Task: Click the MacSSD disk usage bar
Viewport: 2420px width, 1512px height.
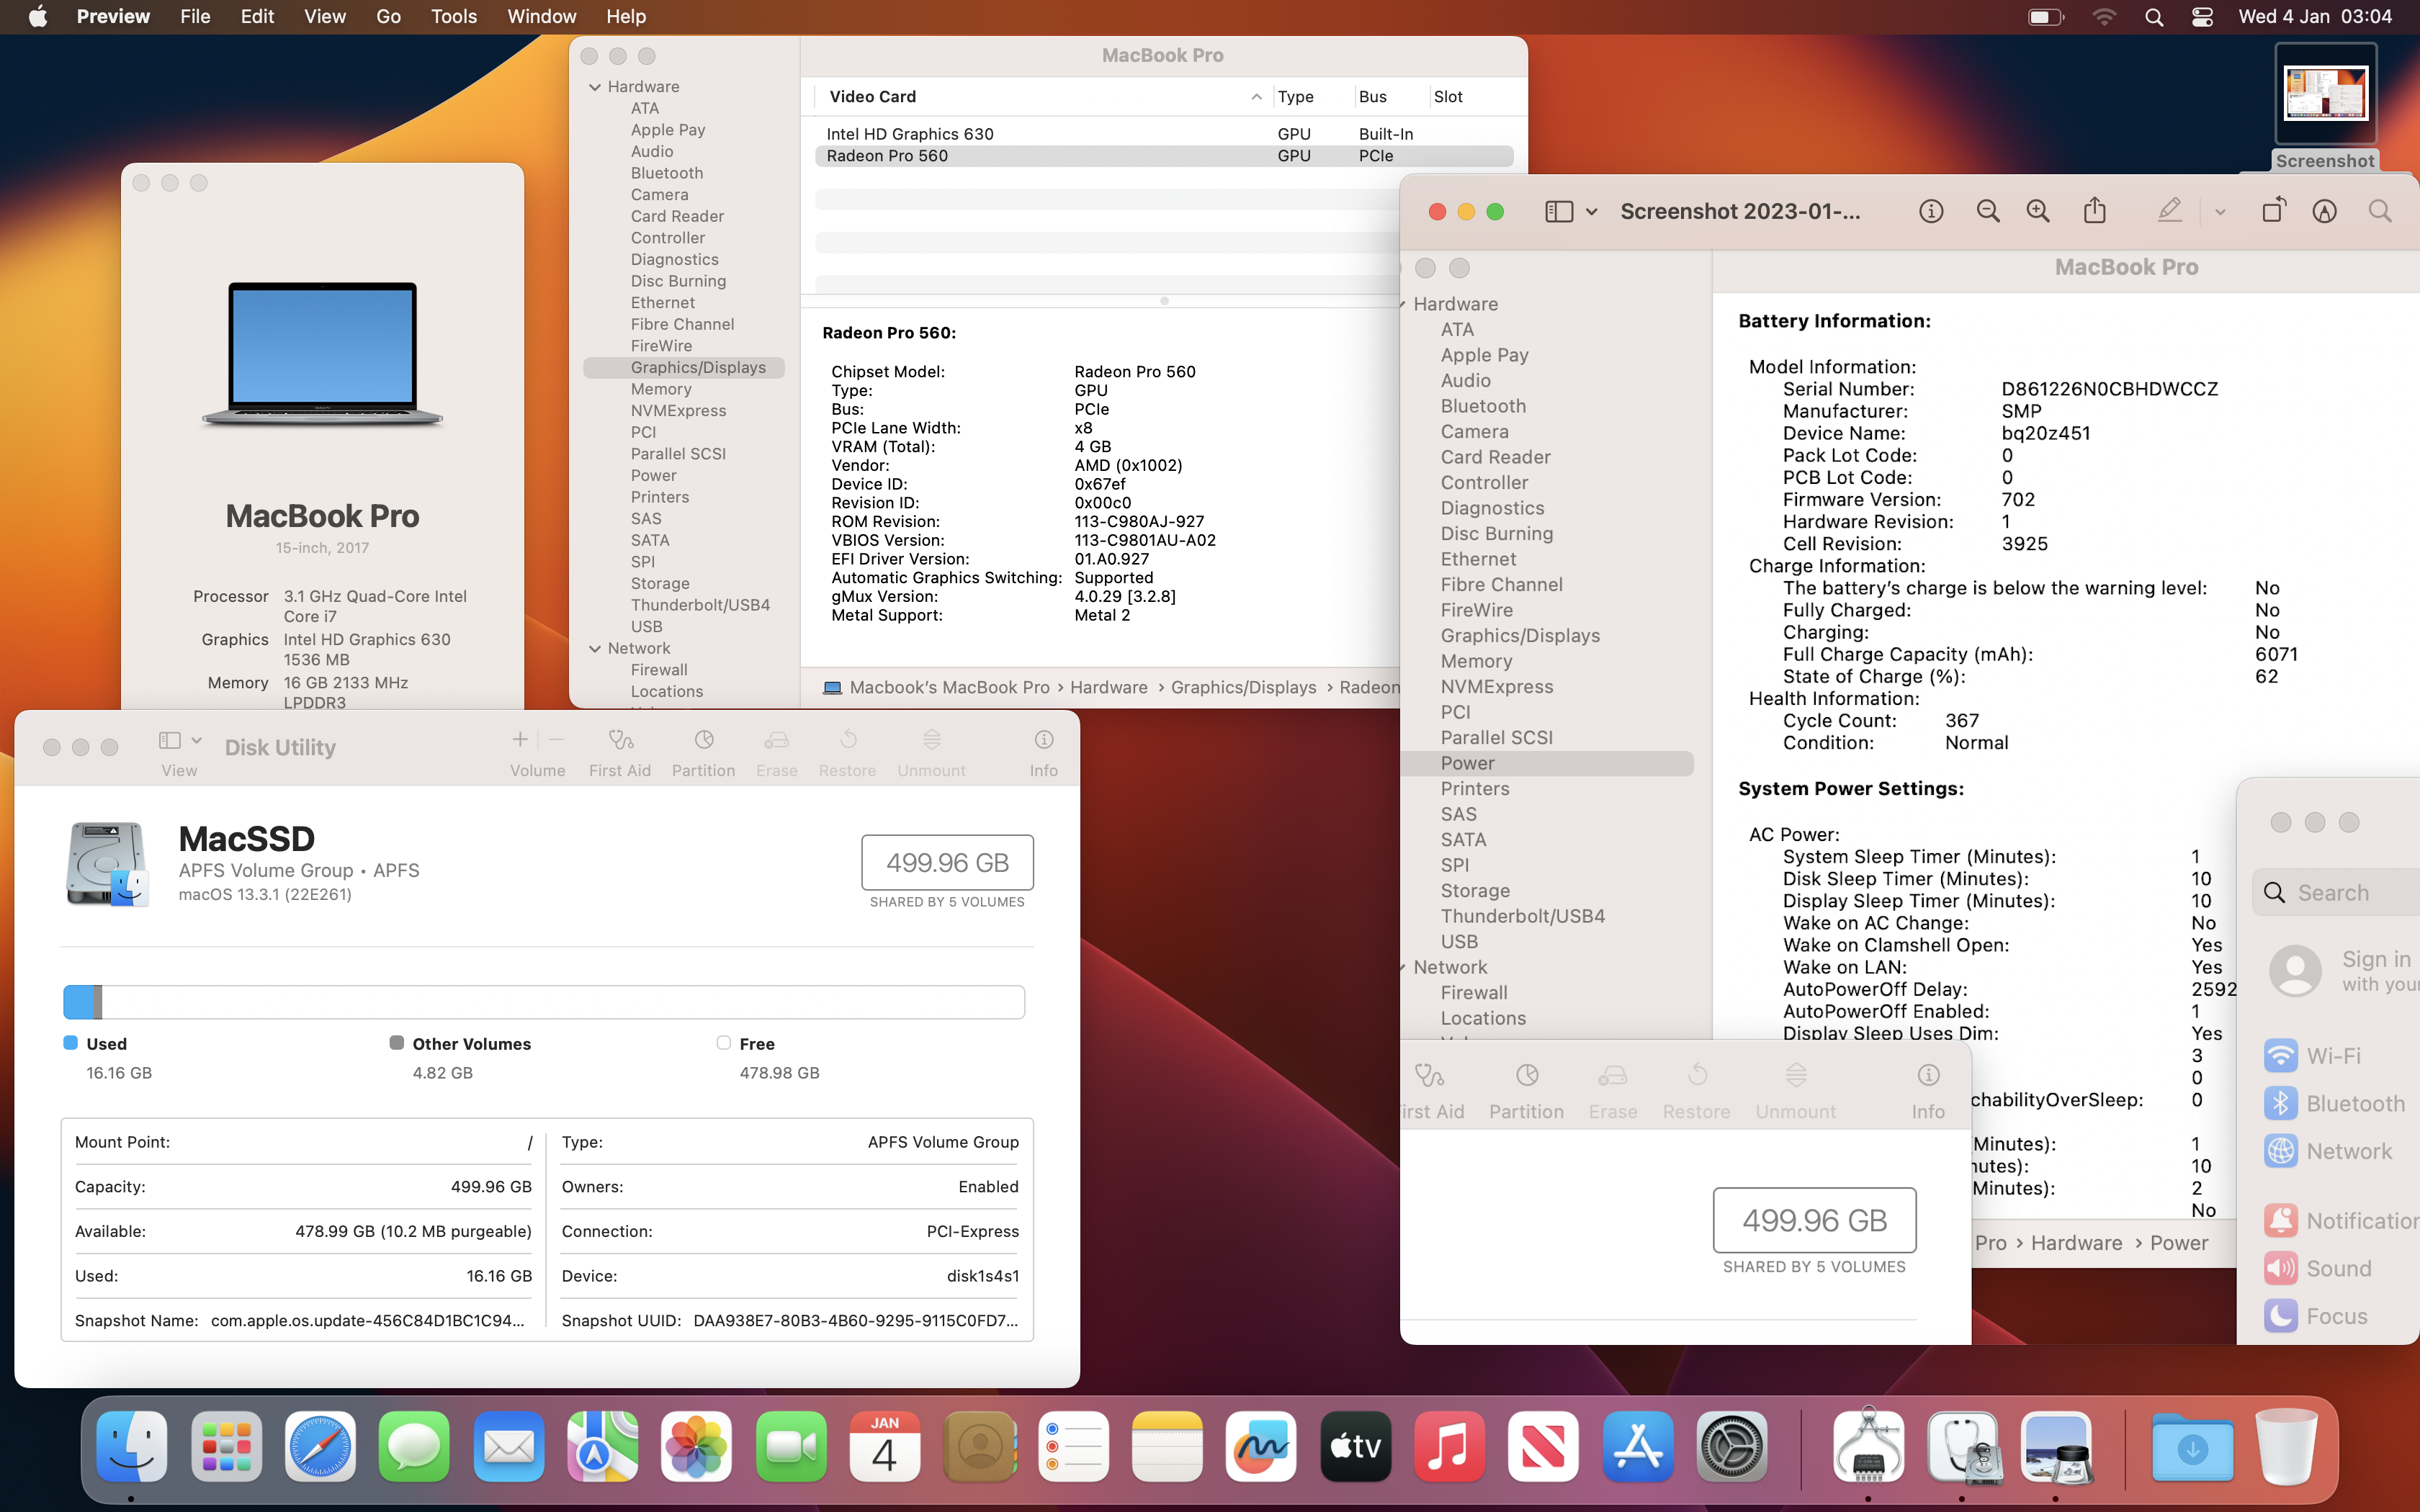Action: [x=544, y=1001]
